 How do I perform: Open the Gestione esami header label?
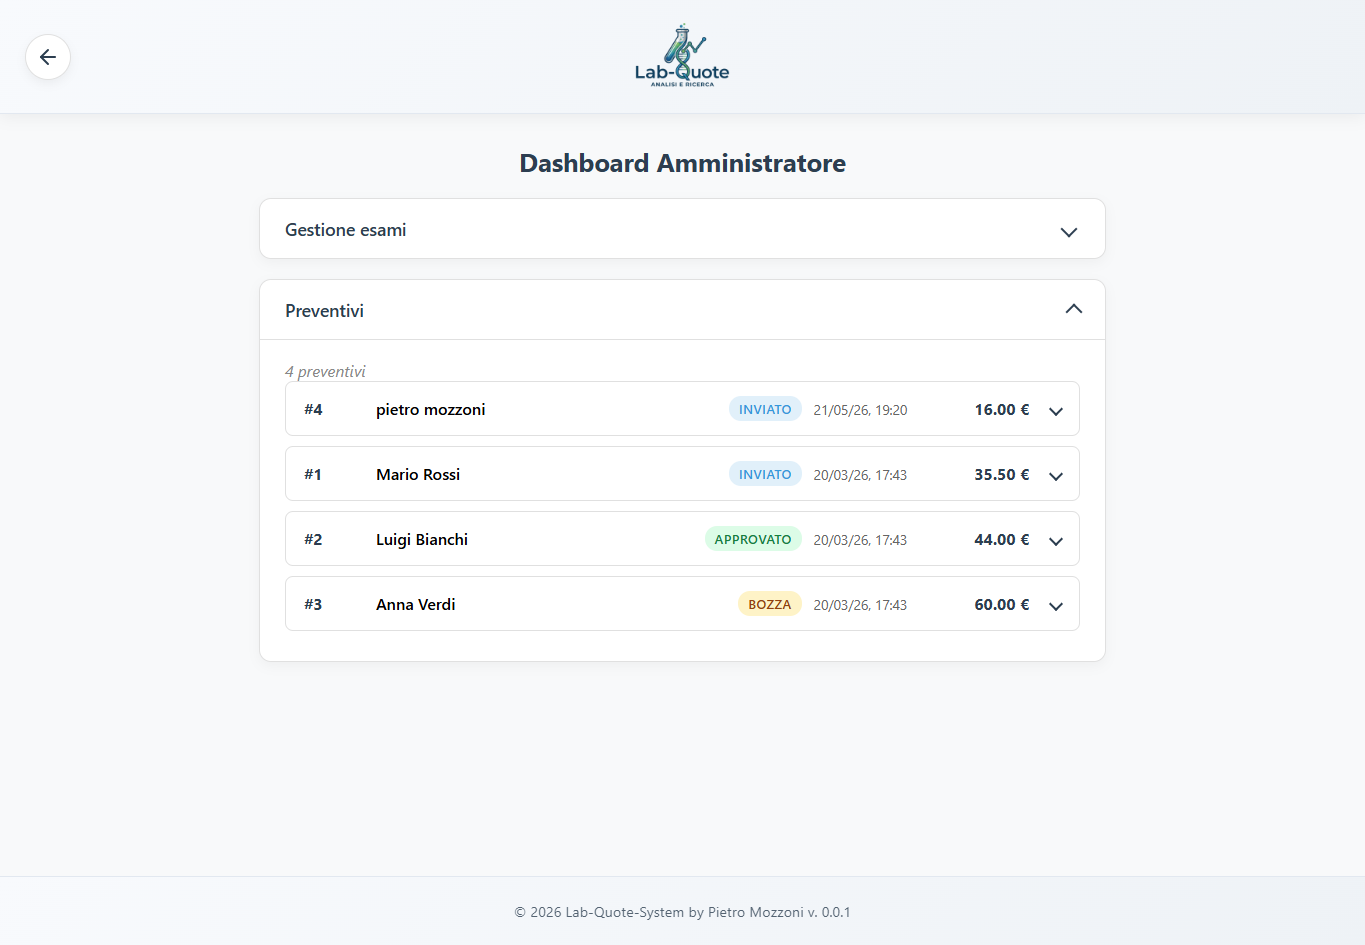pyautogui.click(x=346, y=230)
